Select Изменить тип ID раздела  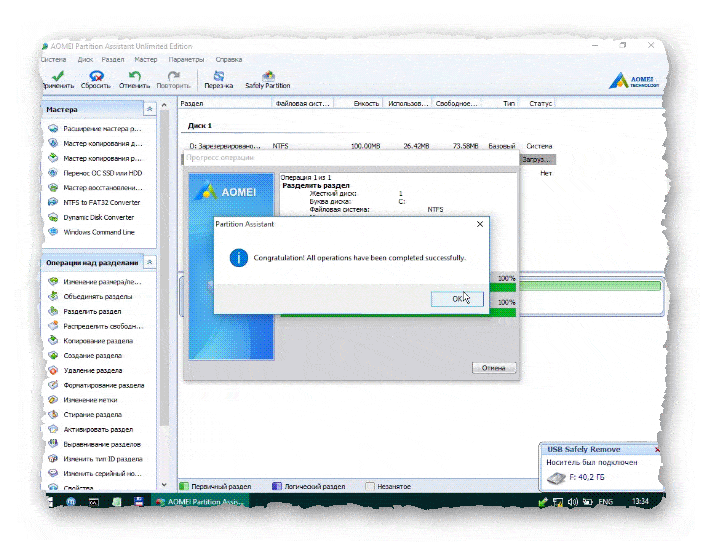[96, 459]
